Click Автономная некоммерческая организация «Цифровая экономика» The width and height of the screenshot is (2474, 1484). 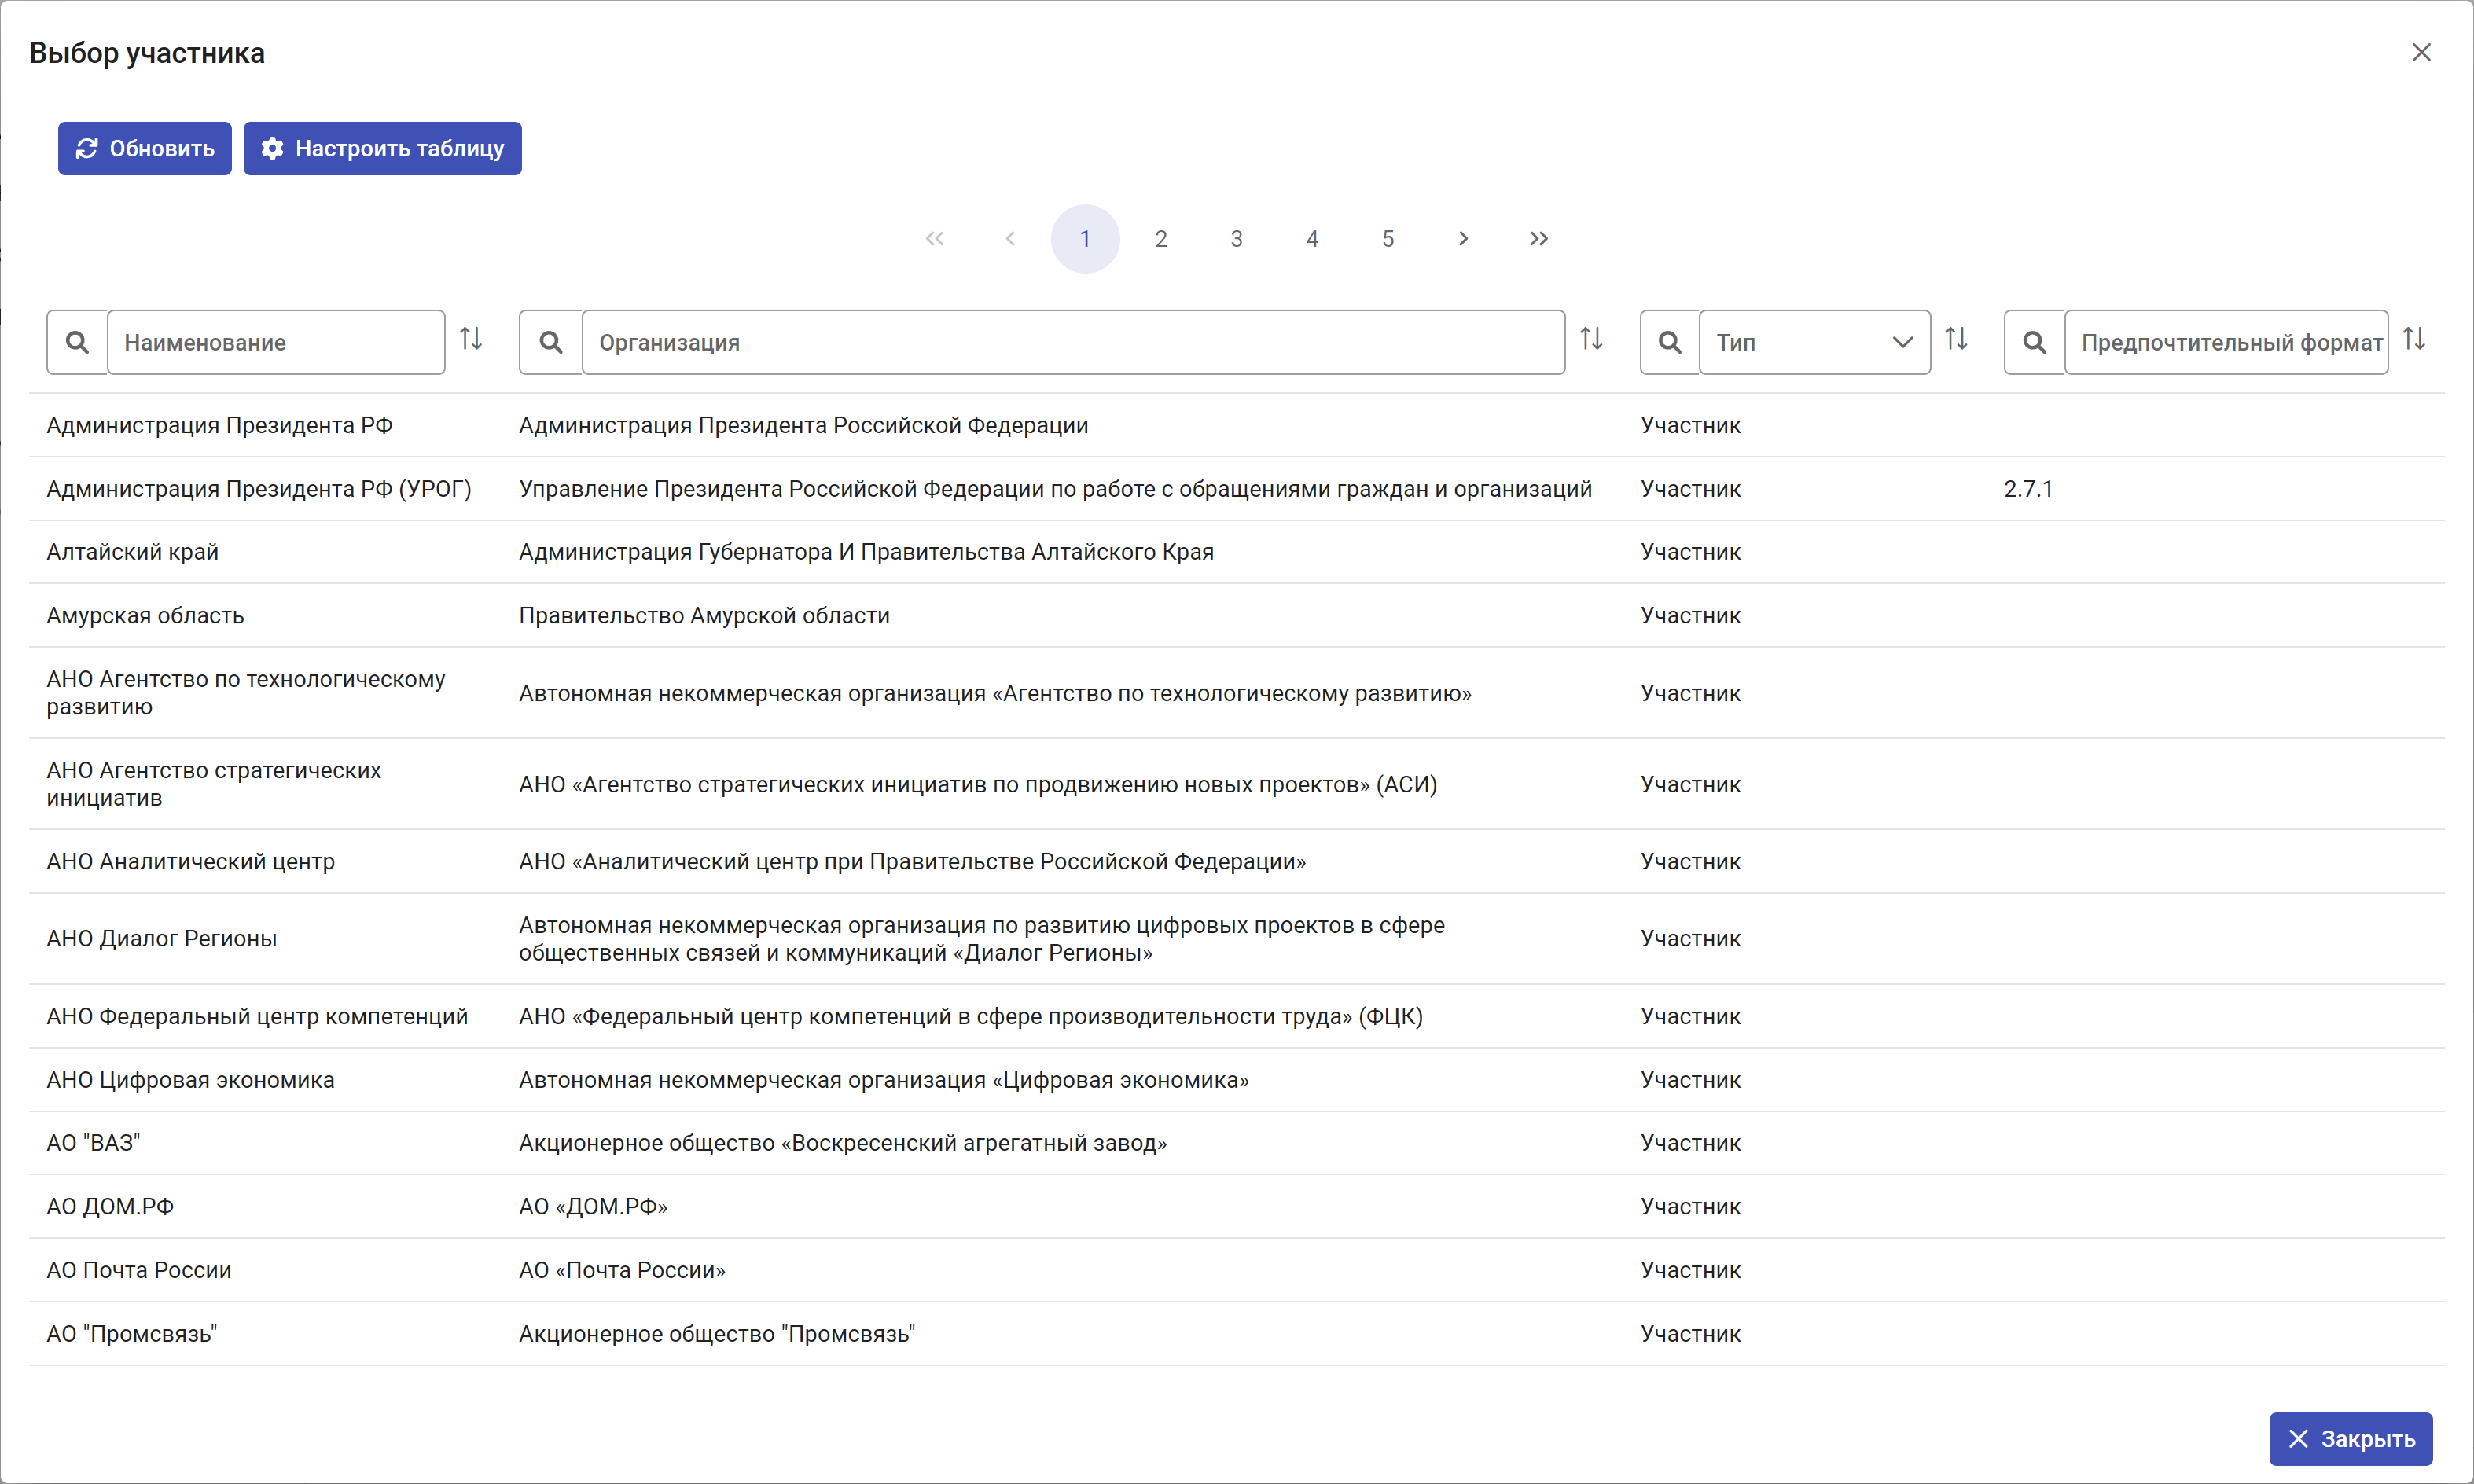point(884,1080)
